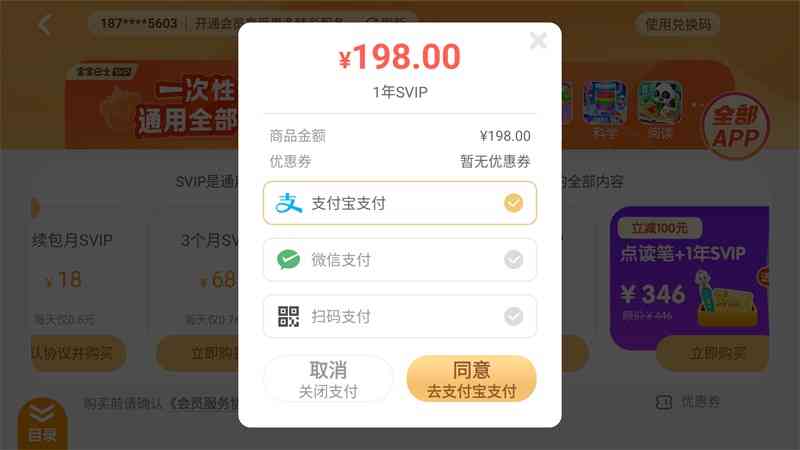Open the 目录 catalog button
The width and height of the screenshot is (800, 450).
tap(42, 423)
